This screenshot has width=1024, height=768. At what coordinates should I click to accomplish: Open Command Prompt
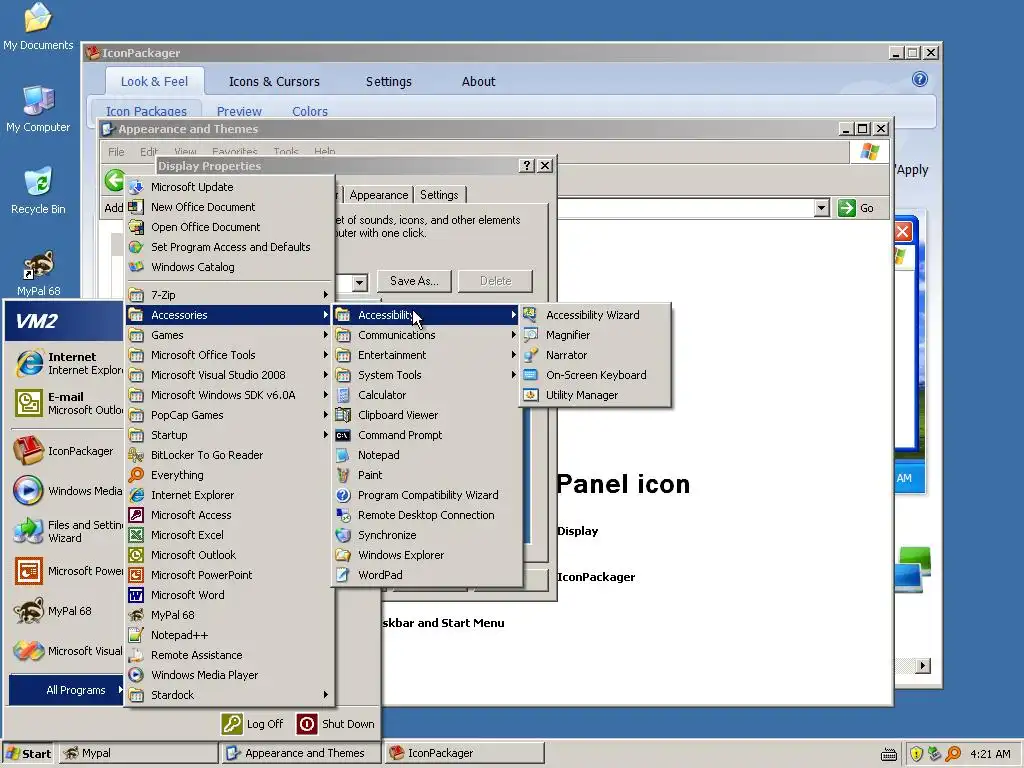click(x=427, y=435)
